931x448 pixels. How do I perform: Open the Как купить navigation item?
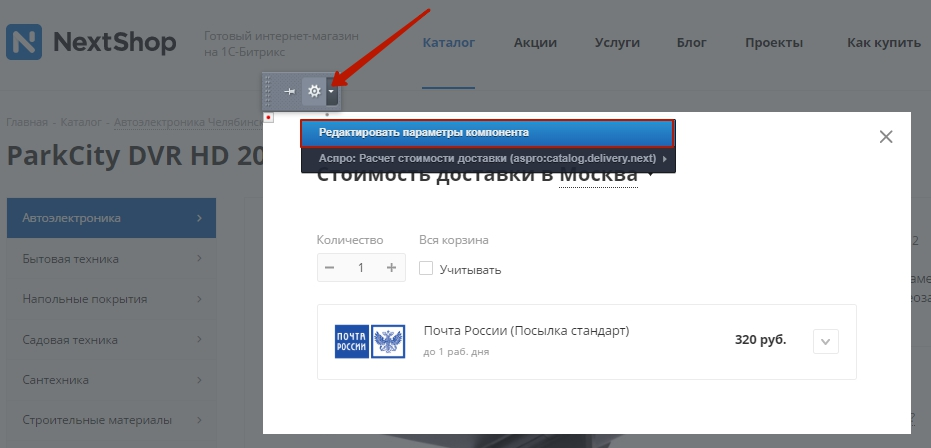[884, 43]
